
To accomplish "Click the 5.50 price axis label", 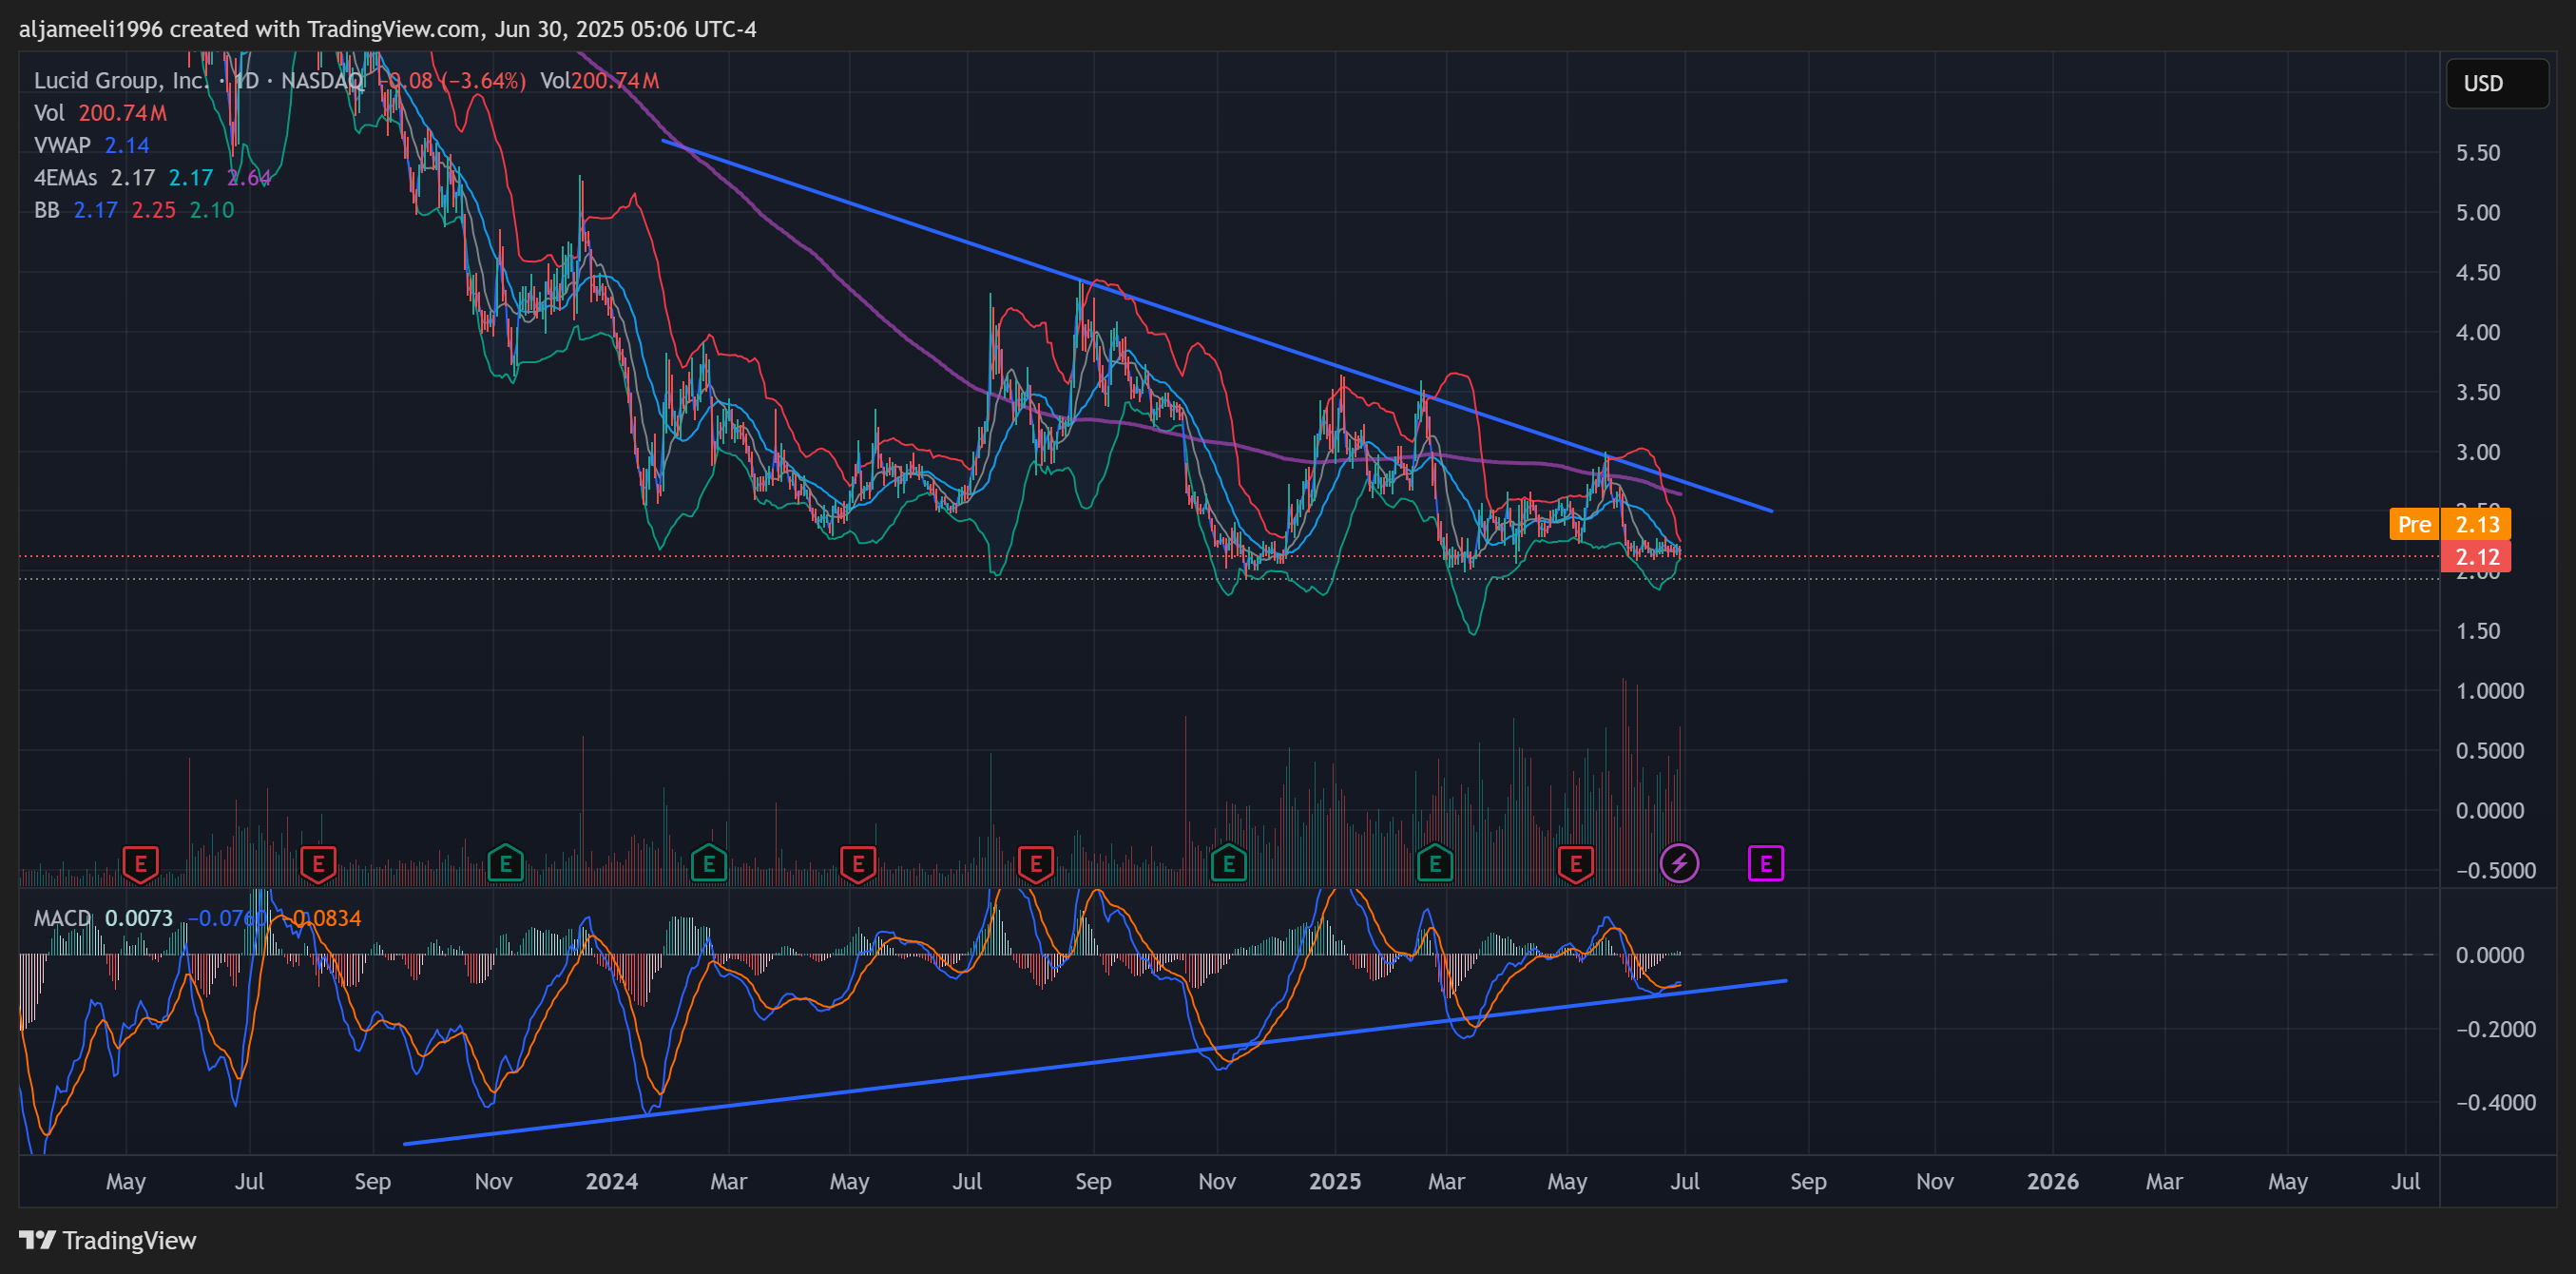I will tap(2478, 153).
